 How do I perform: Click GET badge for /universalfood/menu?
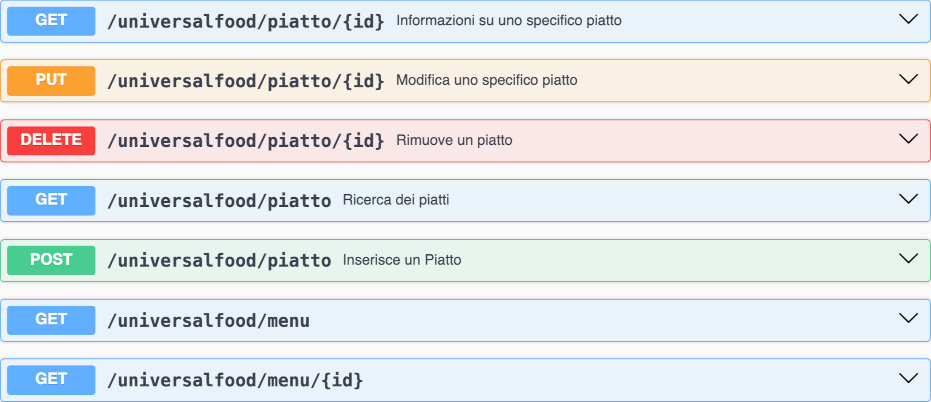51,320
